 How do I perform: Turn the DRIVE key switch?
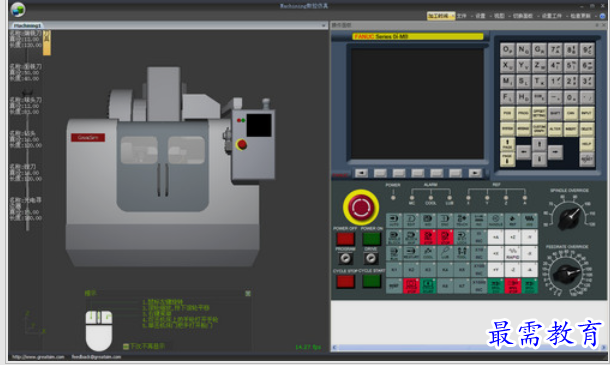(371, 258)
